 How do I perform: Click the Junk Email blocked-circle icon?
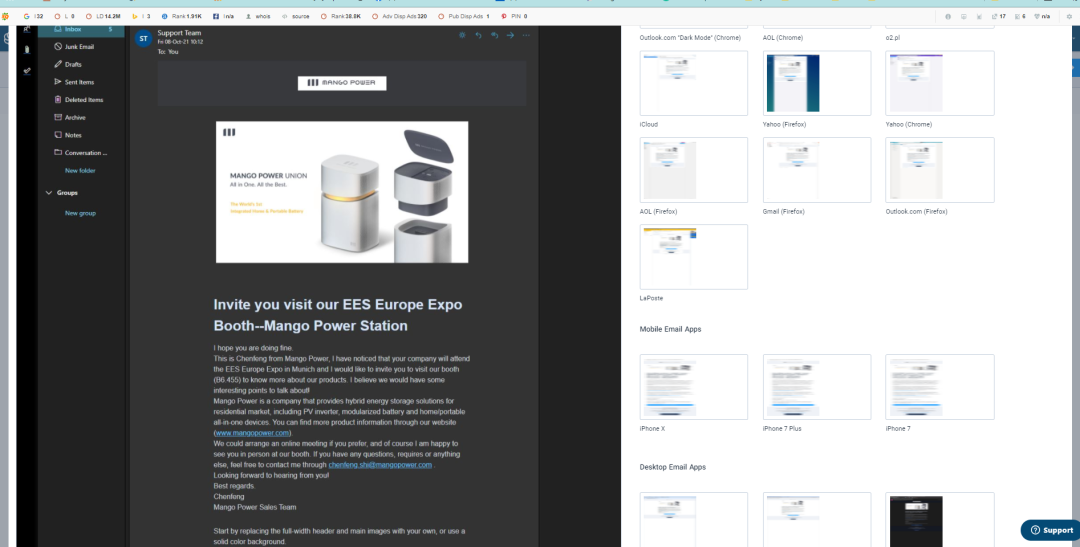[59, 47]
